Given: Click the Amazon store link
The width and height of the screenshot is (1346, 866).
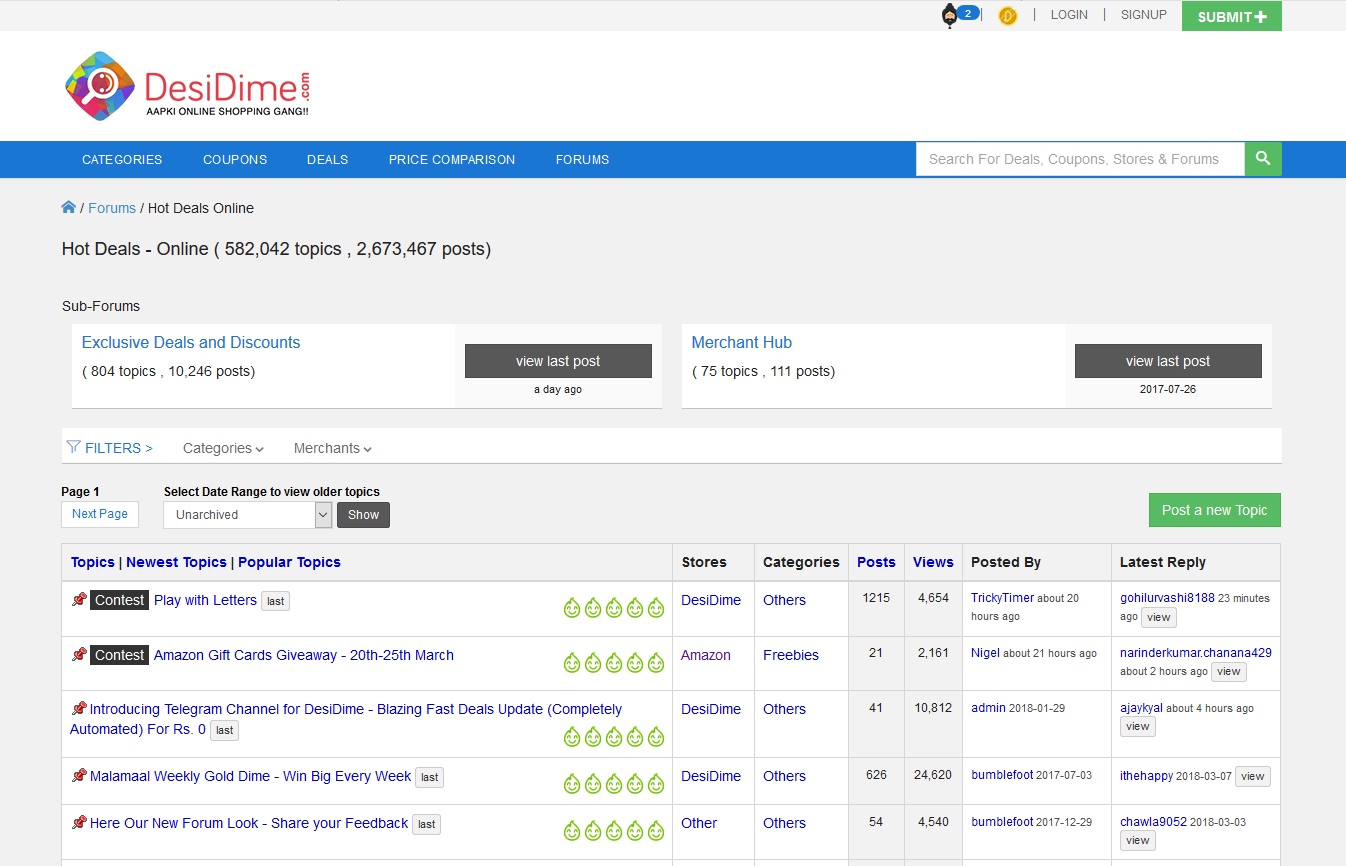Looking at the screenshot, I should pyautogui.click(x=706, y=655).
